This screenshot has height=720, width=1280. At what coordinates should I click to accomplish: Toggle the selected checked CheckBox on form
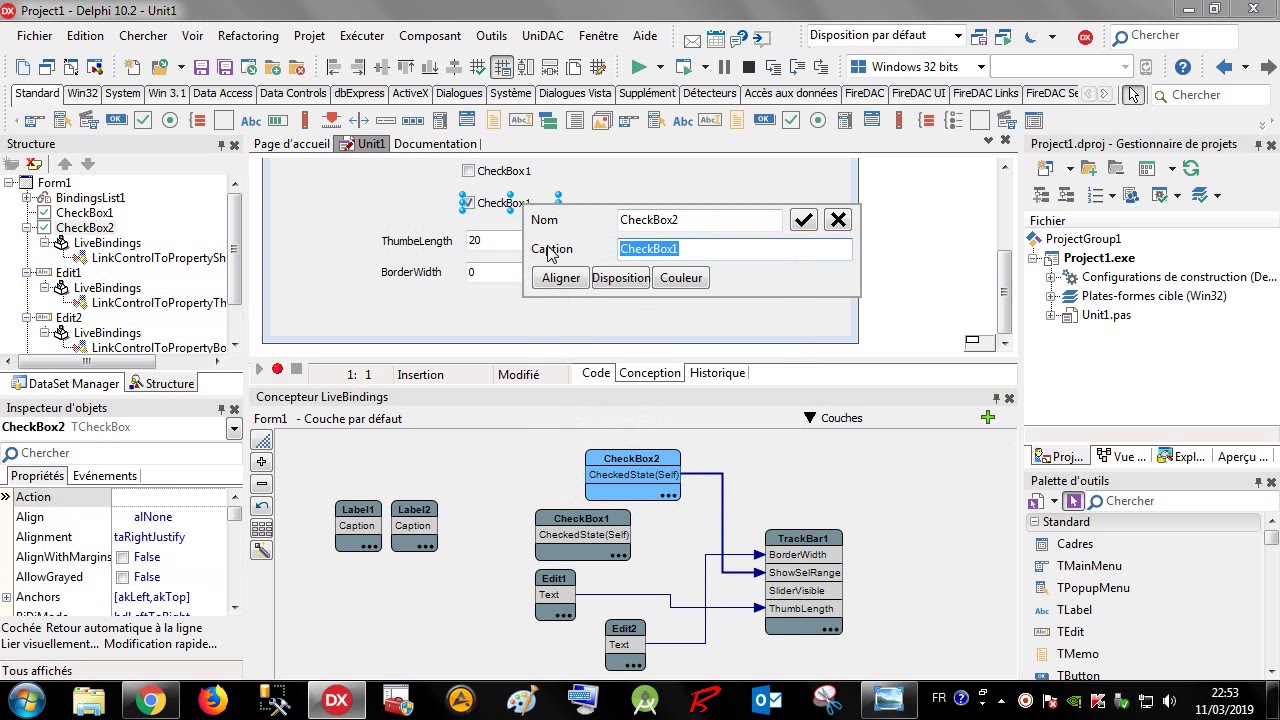click(466, 203)
